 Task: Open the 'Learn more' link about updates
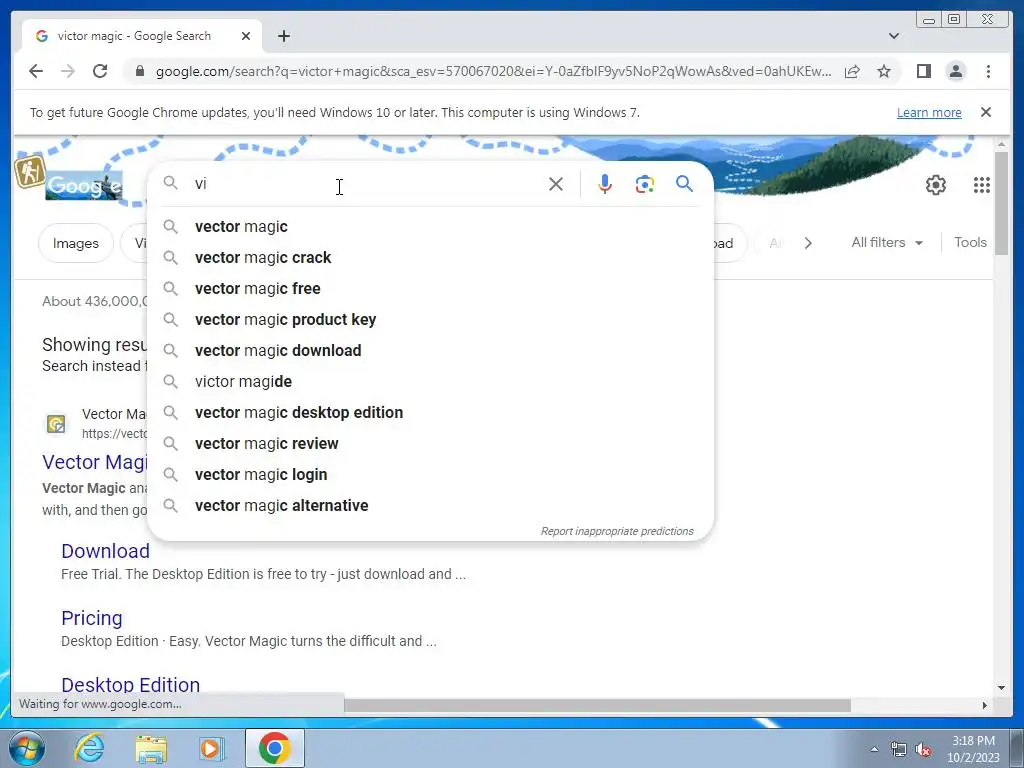point(929,112)
